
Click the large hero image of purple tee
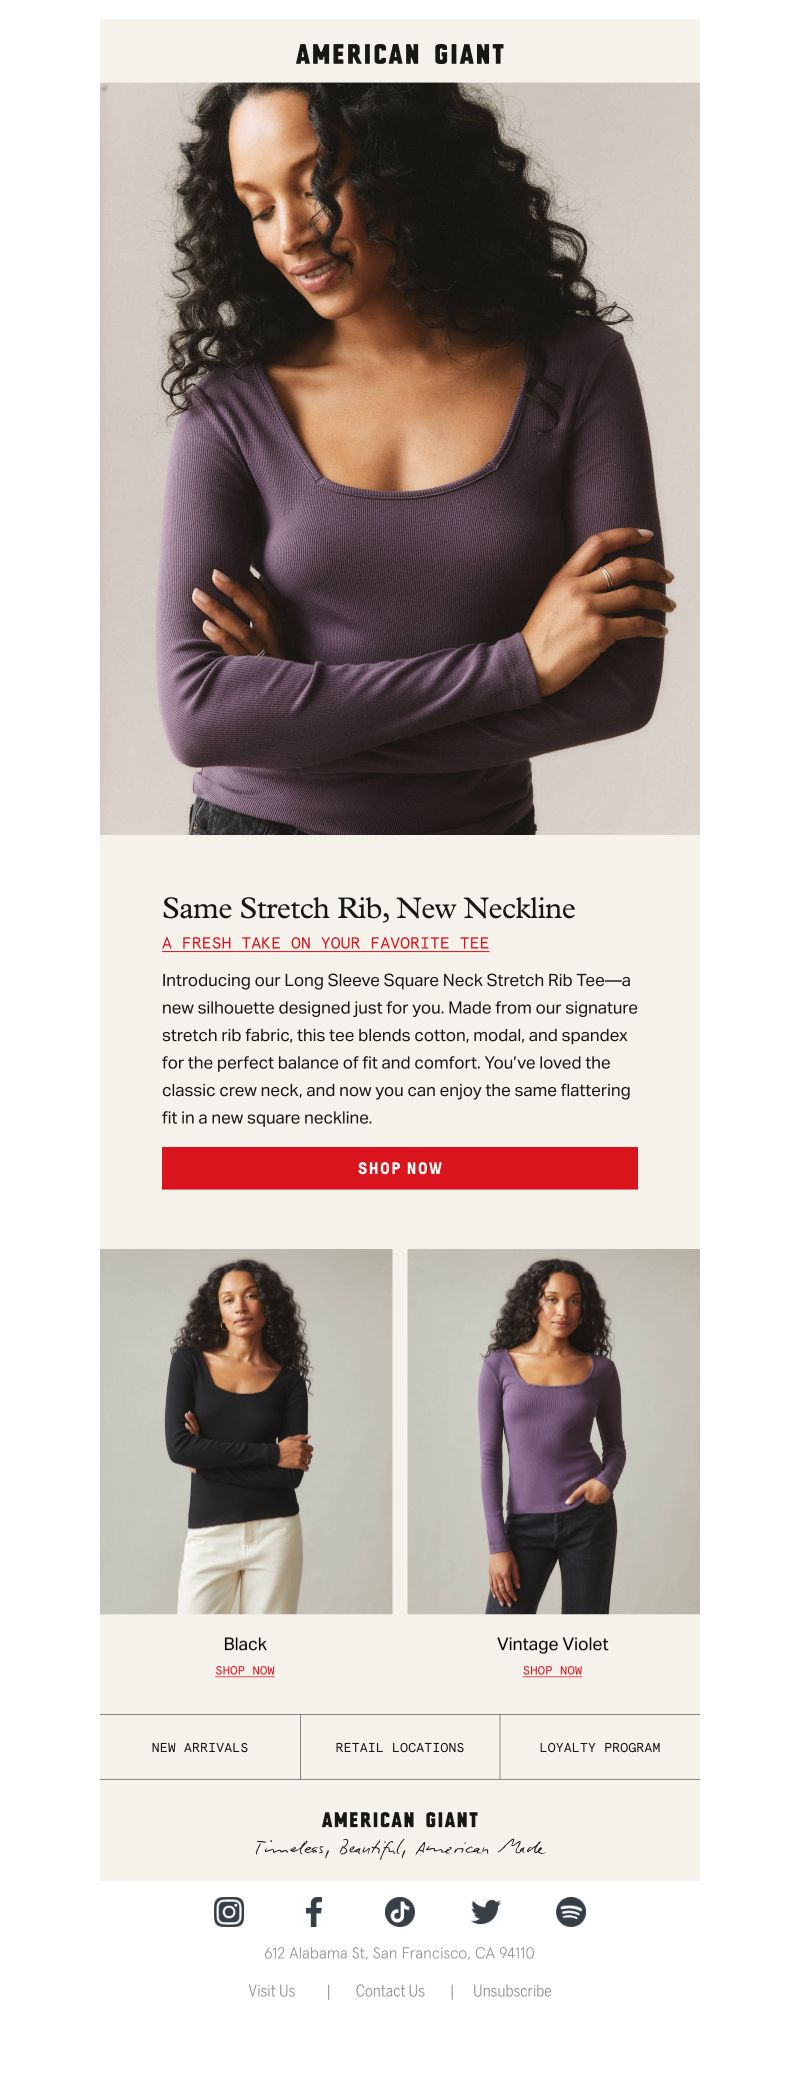click(400, 458)
